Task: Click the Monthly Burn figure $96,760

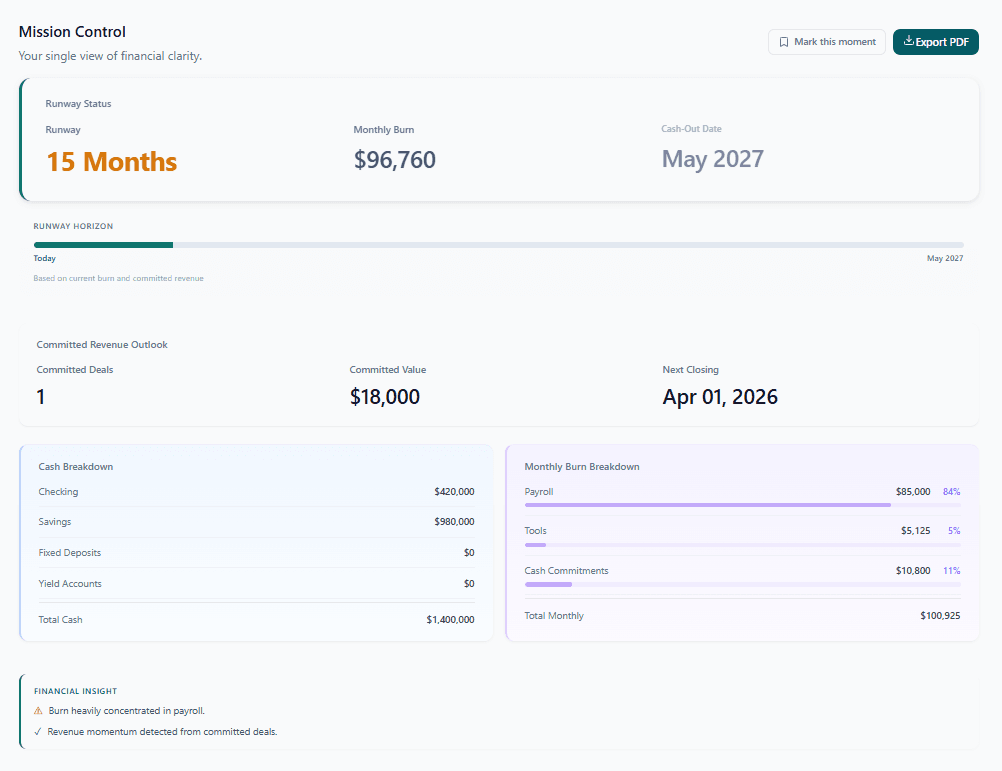Action: [x=394, y=159]
